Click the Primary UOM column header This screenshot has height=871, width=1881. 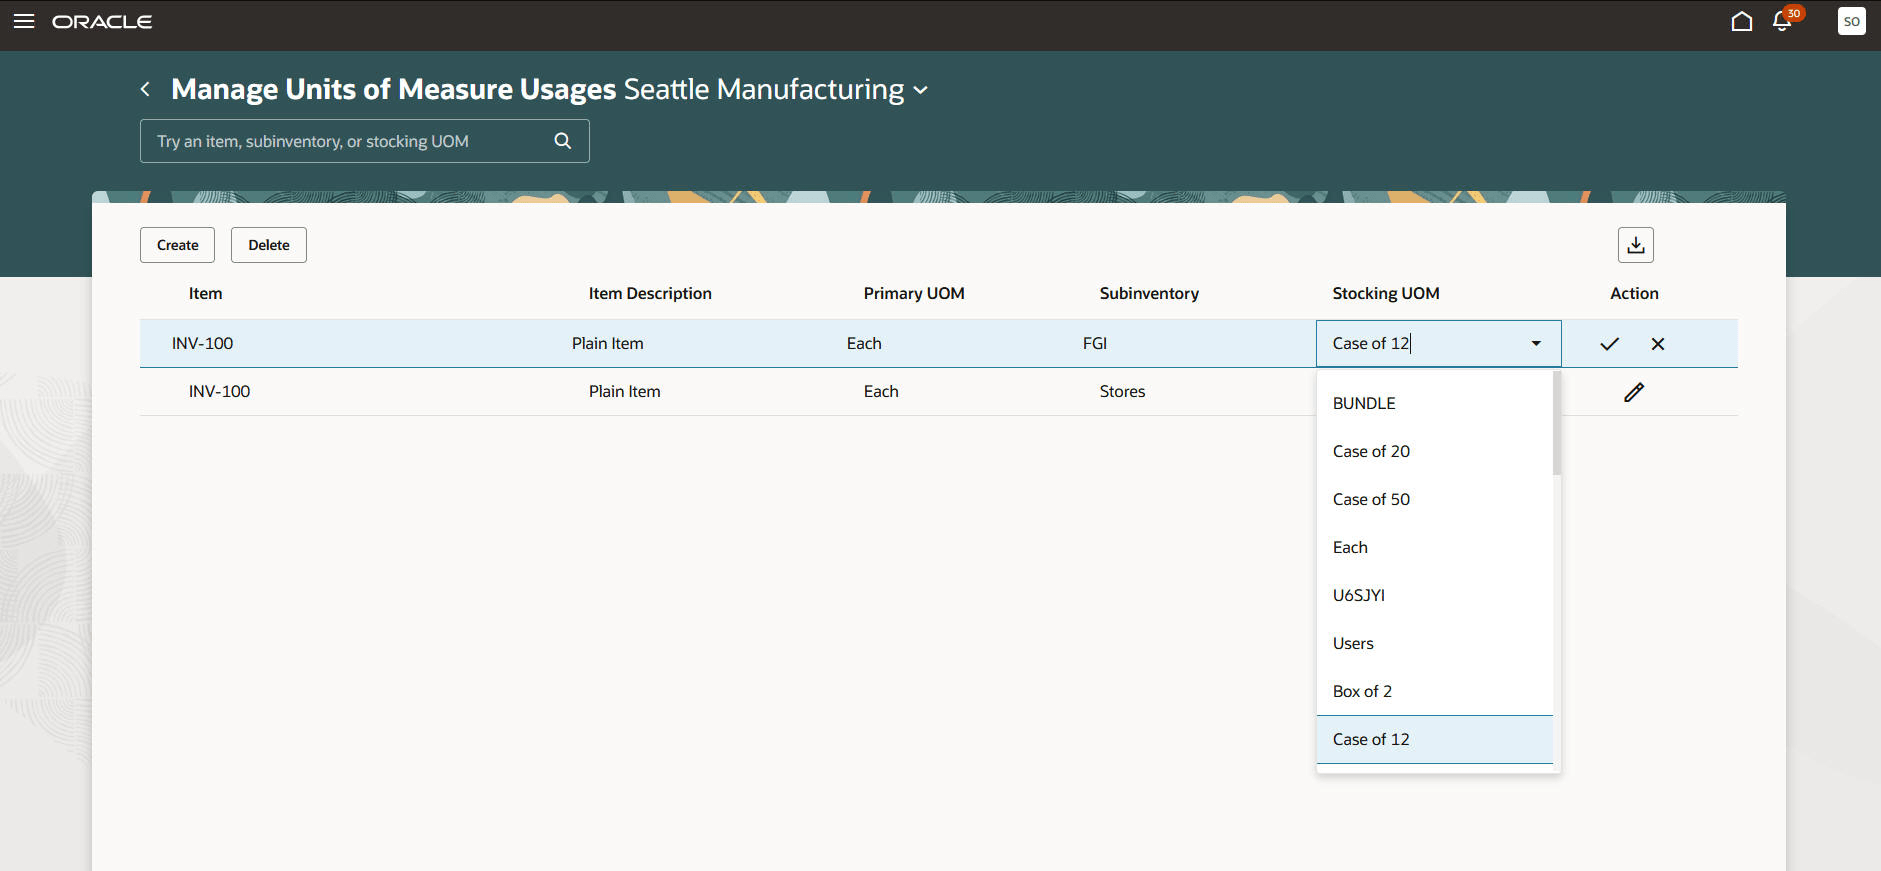914,294
